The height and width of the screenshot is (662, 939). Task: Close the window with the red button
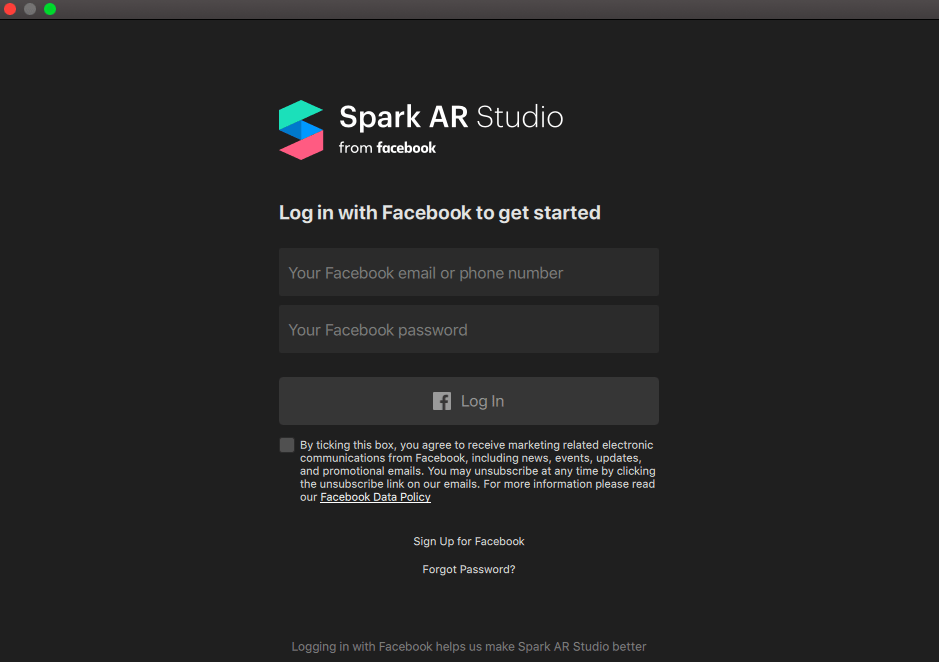tap(10, 9)
